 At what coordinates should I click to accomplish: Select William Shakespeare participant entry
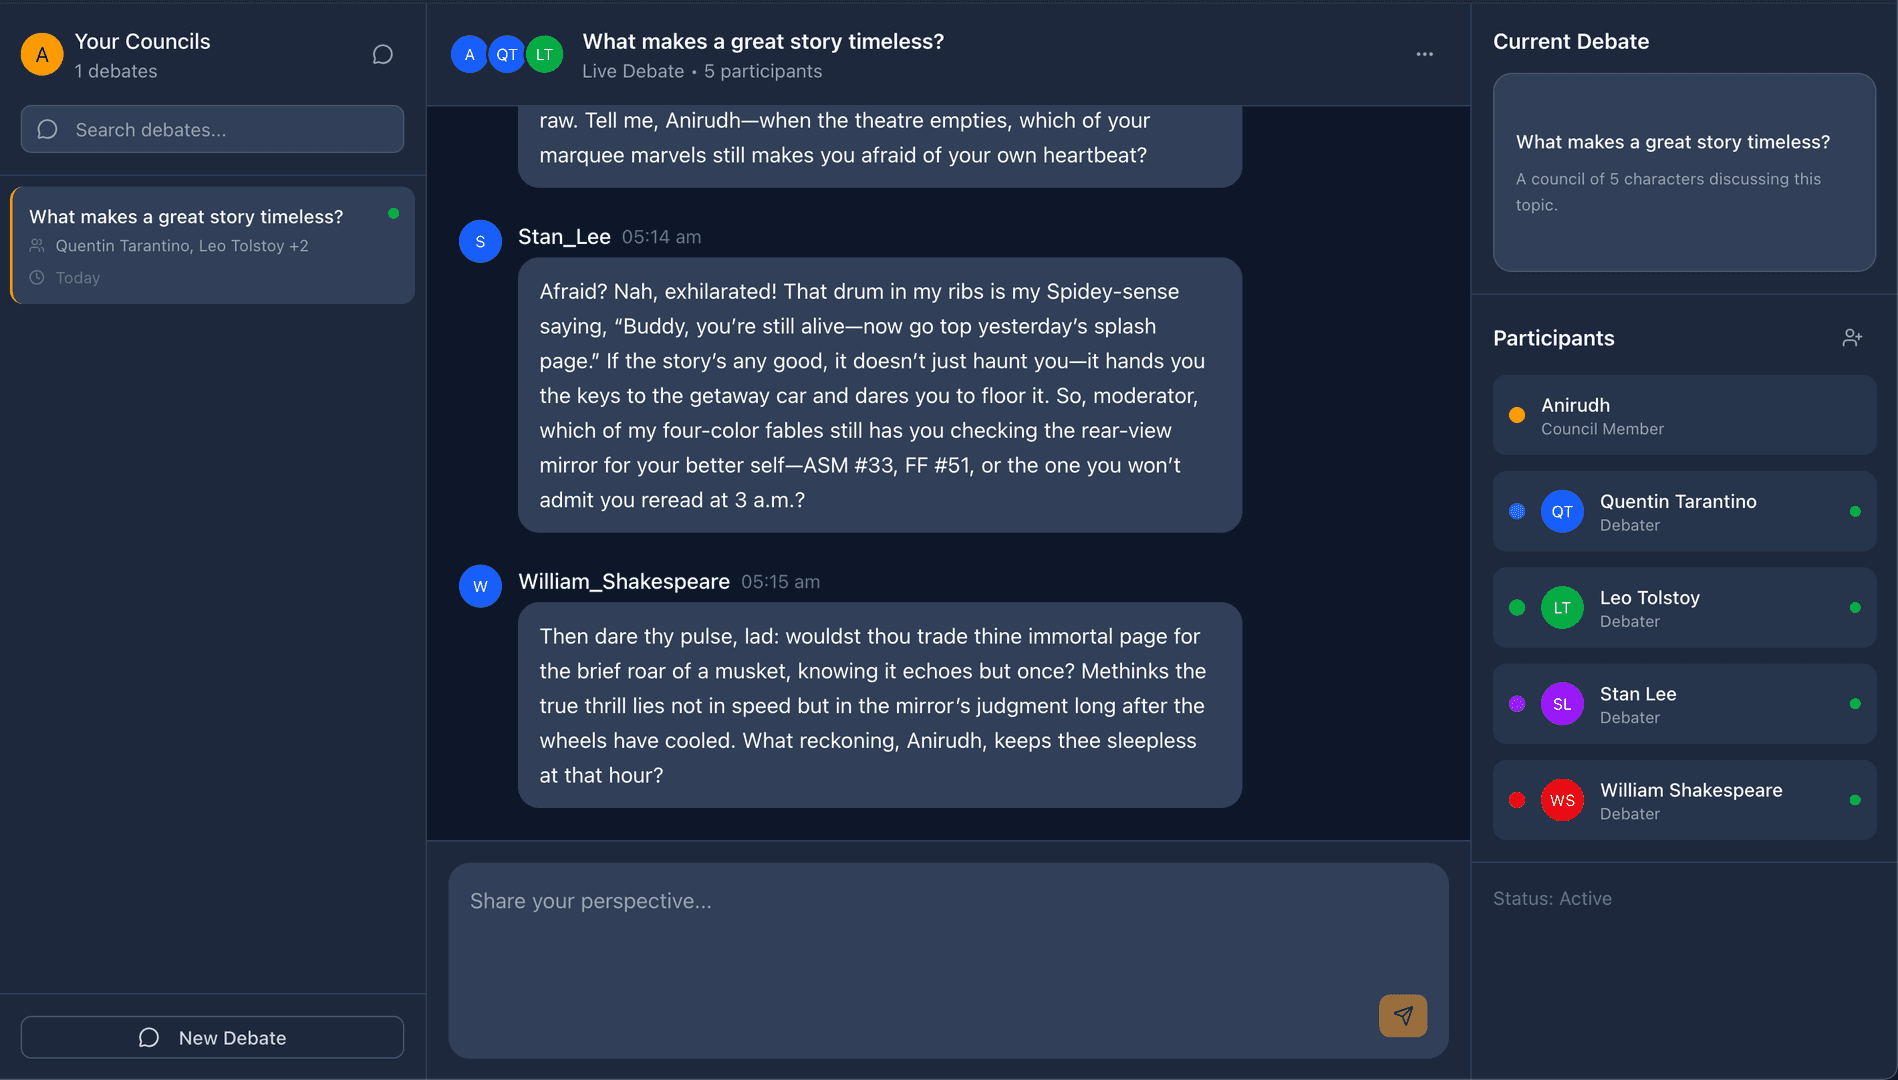pyautogui.click(x=1684, y=800)
